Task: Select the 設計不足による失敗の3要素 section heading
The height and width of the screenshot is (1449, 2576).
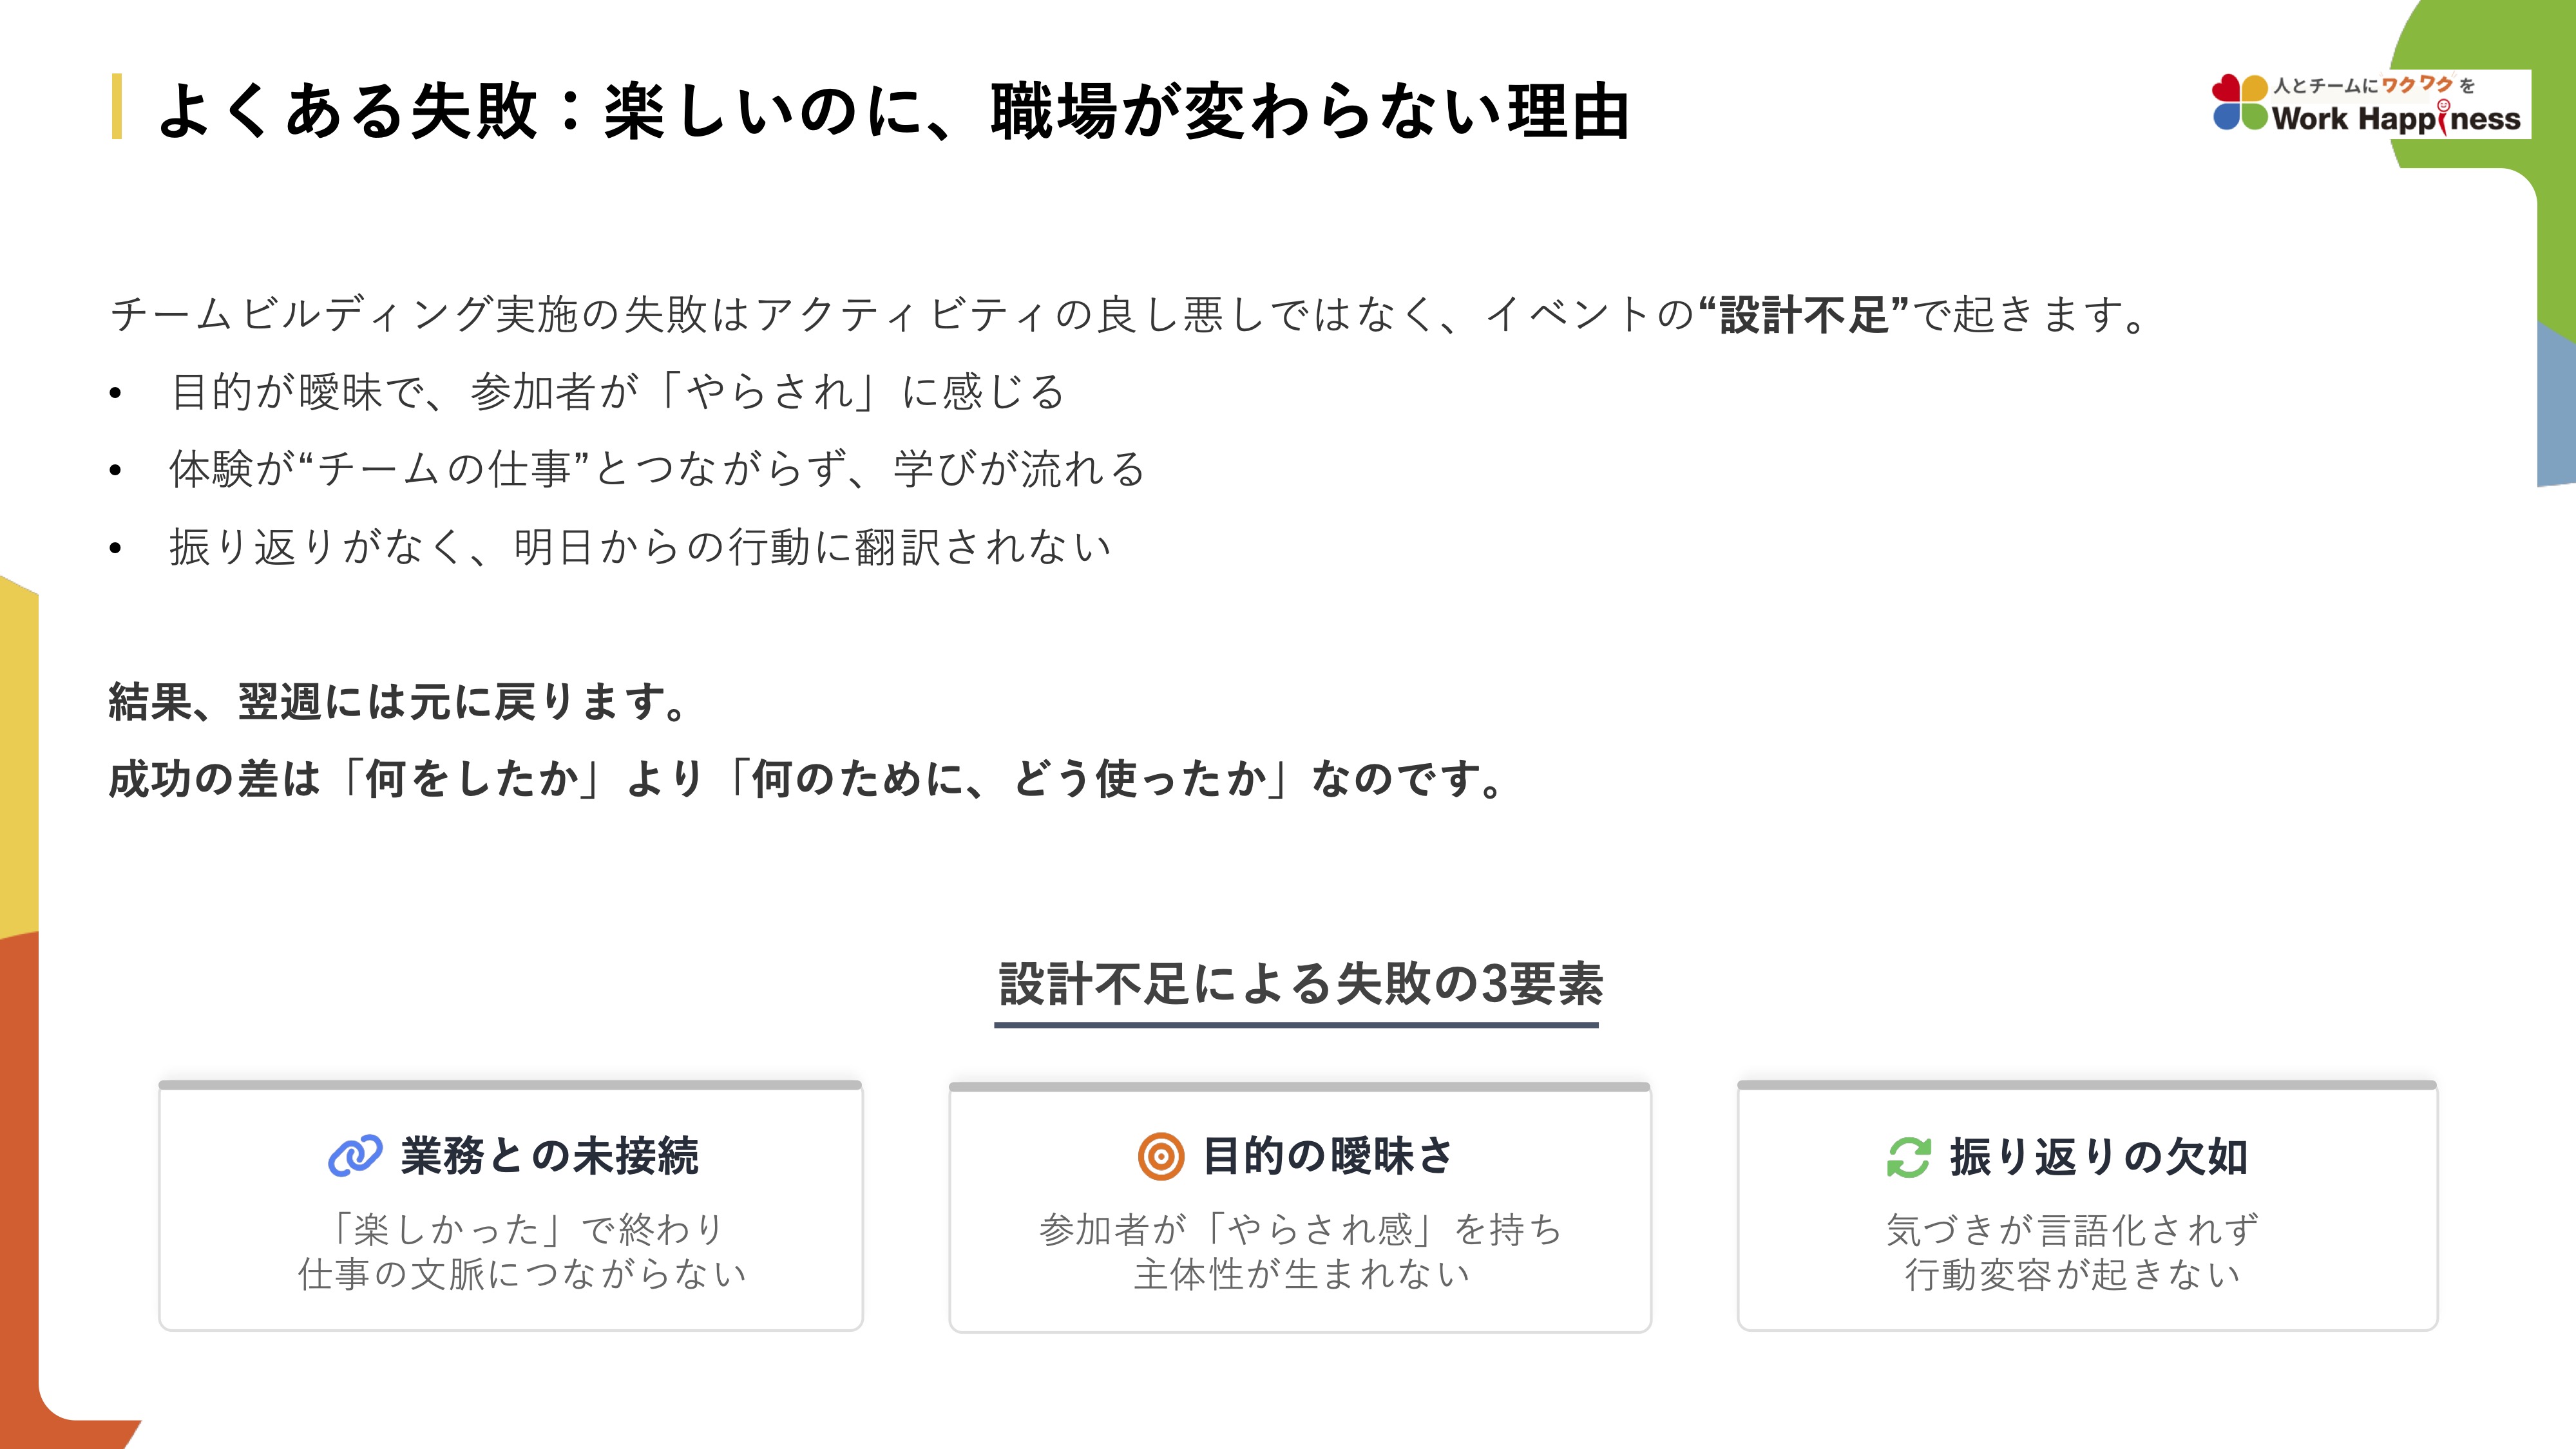Action: tap(1300, 984)
